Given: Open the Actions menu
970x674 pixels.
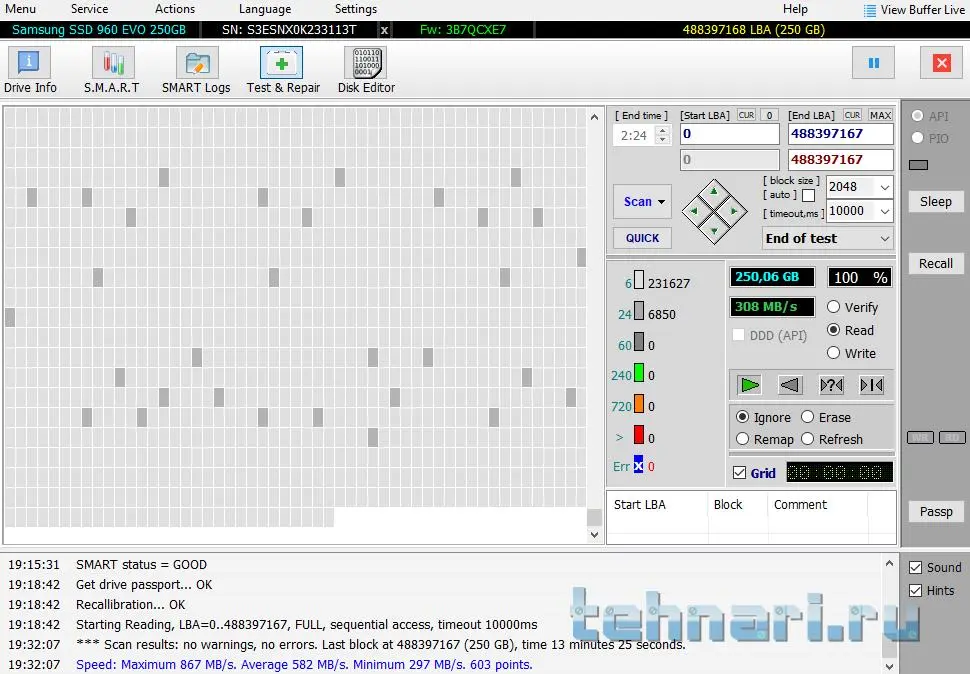Looking at the screenshot, I should pyautogui.click(x=175, y=9).
